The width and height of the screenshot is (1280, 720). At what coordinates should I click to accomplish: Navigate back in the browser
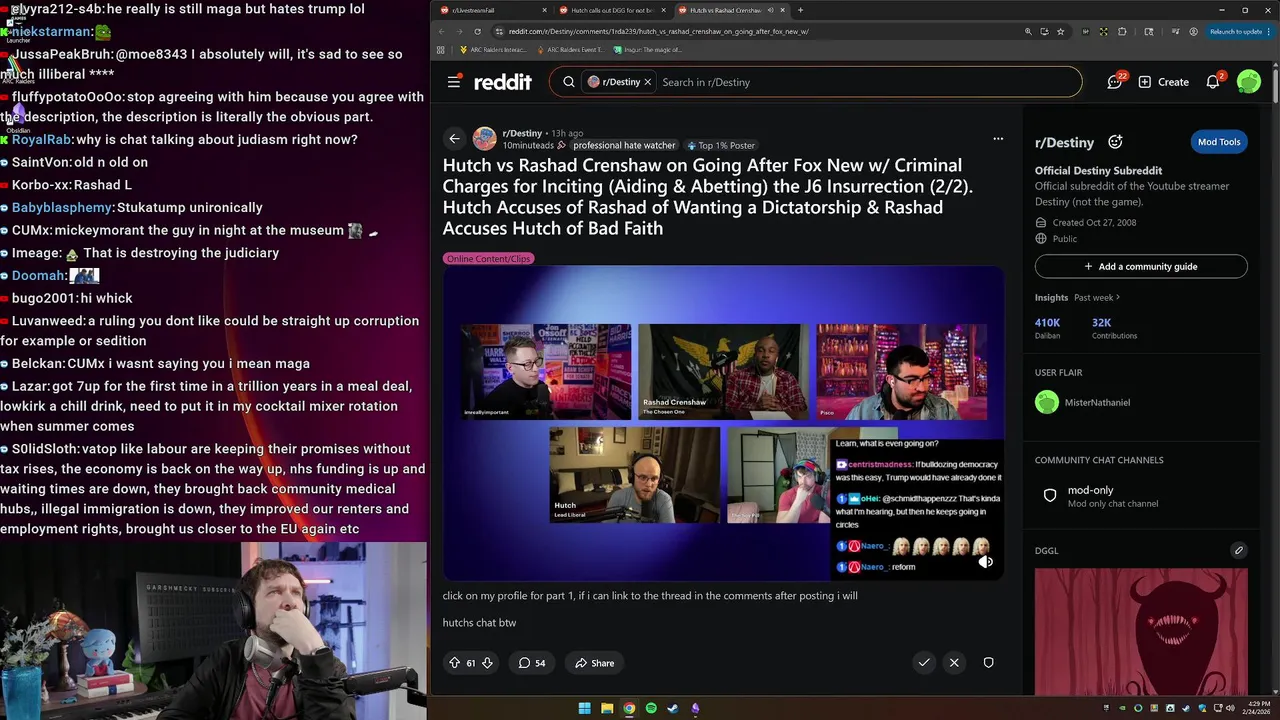[x=442, y=31]
